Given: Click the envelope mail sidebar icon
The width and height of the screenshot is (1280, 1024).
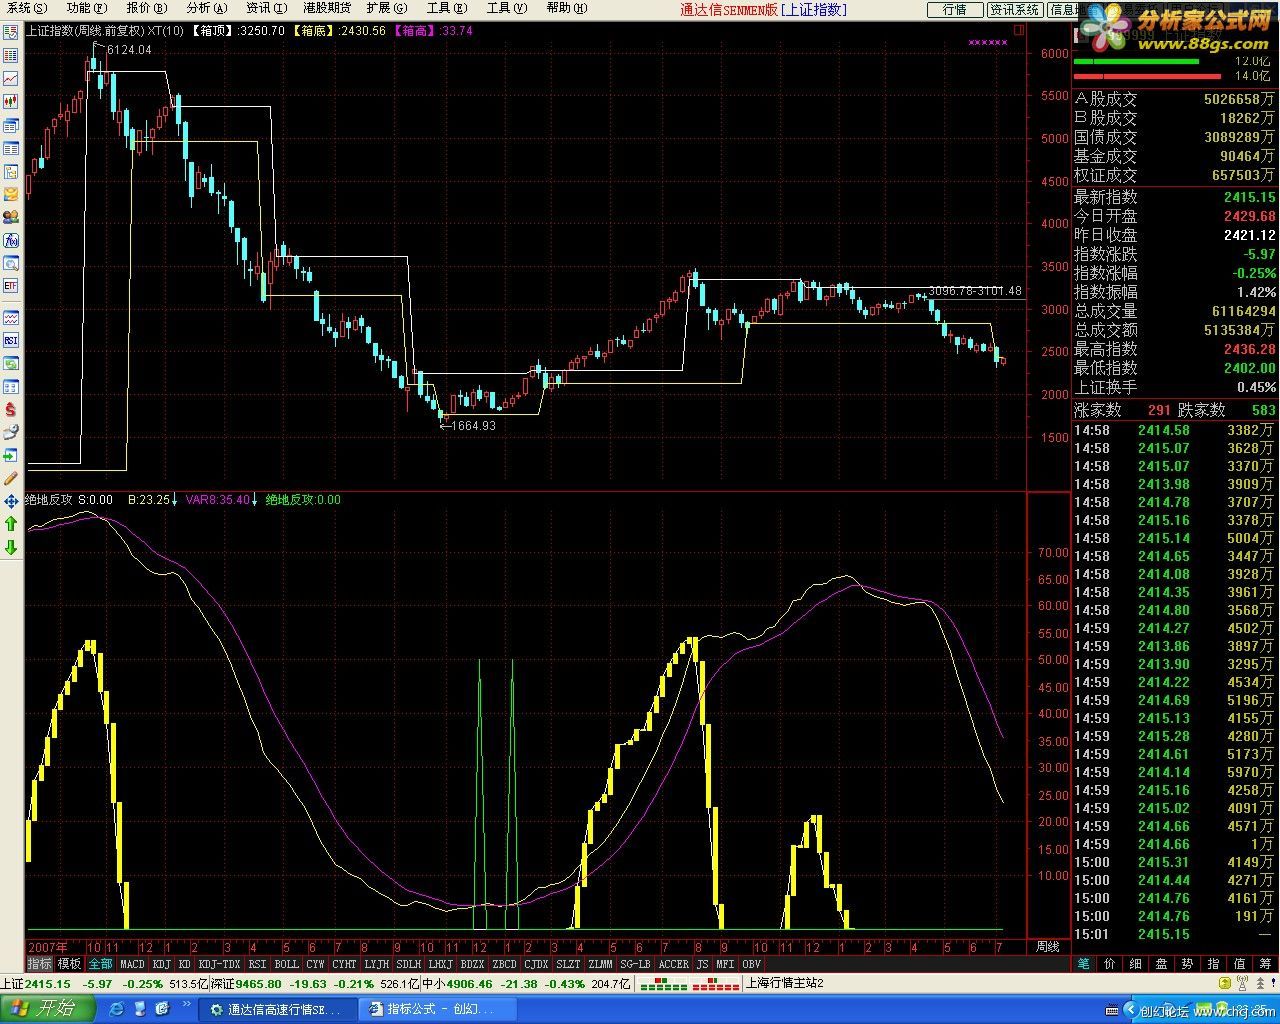Looking at the screenshot, I should (11, 194).
